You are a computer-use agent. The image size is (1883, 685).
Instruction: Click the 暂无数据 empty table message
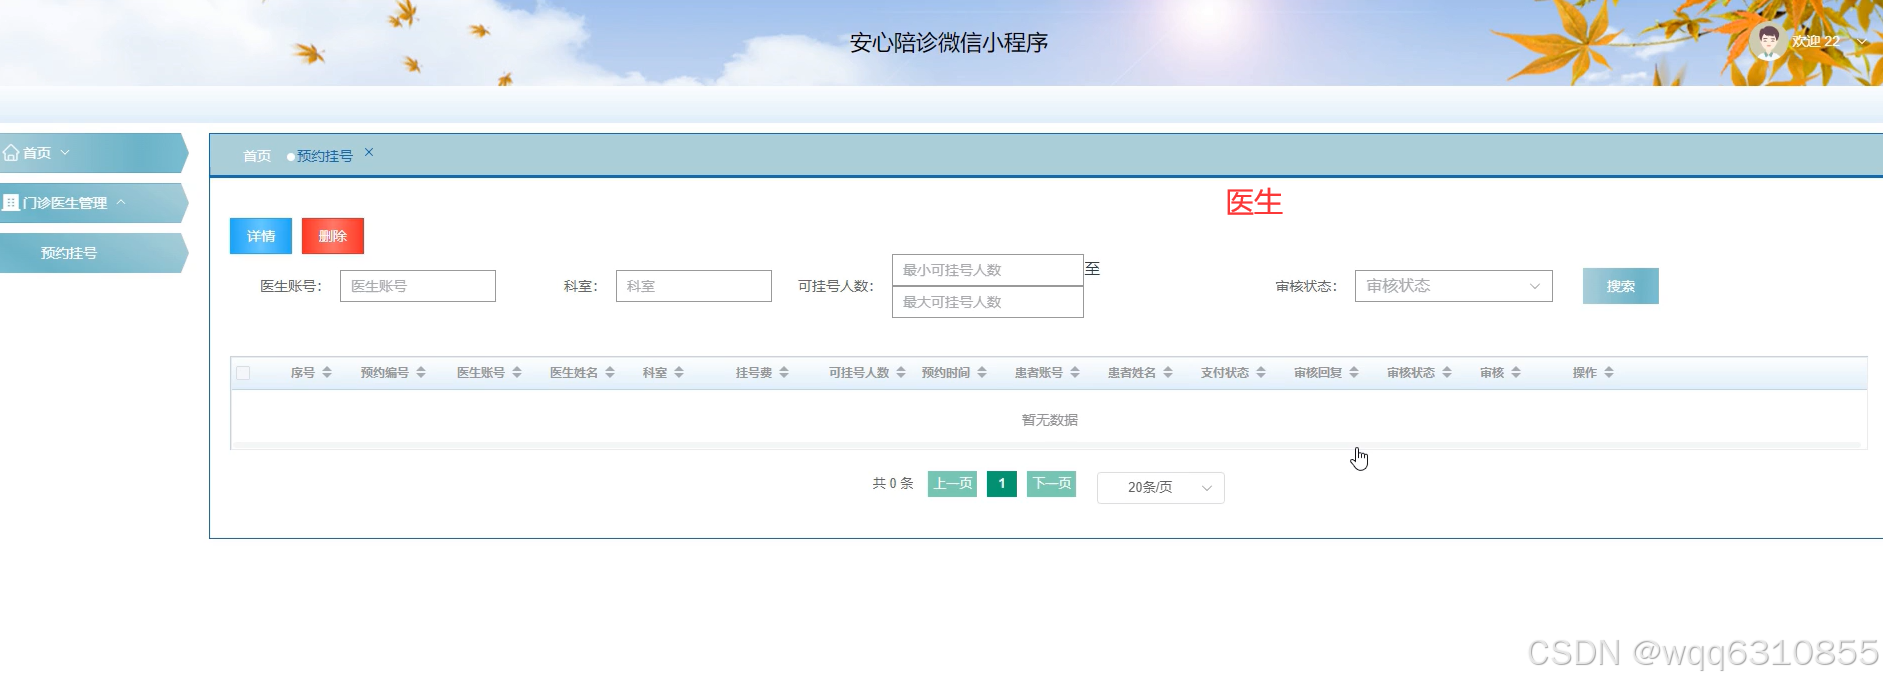pos(1049,420)
